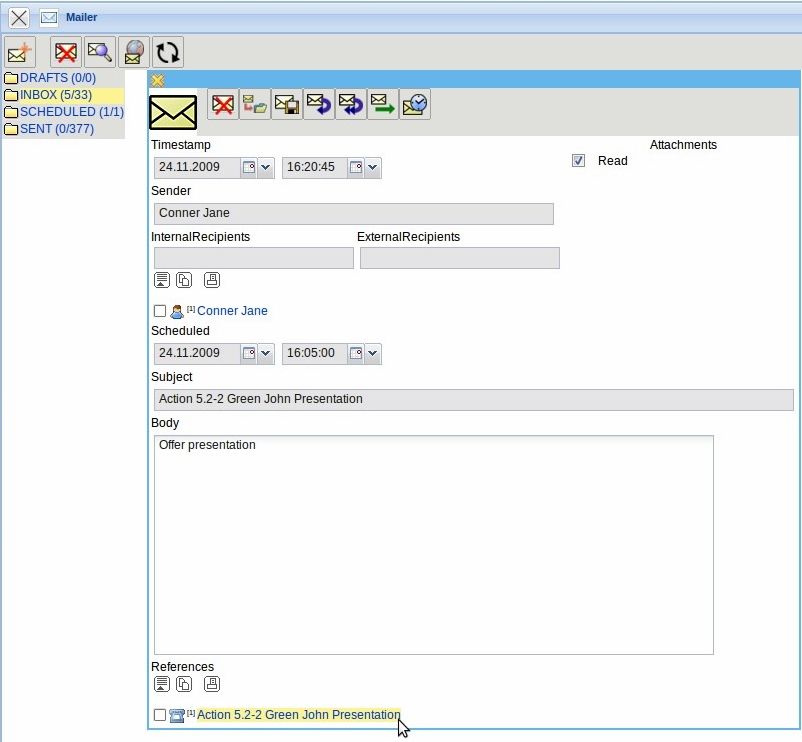
Task: Click delete mail icon in message toolbar
Action: 223,104
